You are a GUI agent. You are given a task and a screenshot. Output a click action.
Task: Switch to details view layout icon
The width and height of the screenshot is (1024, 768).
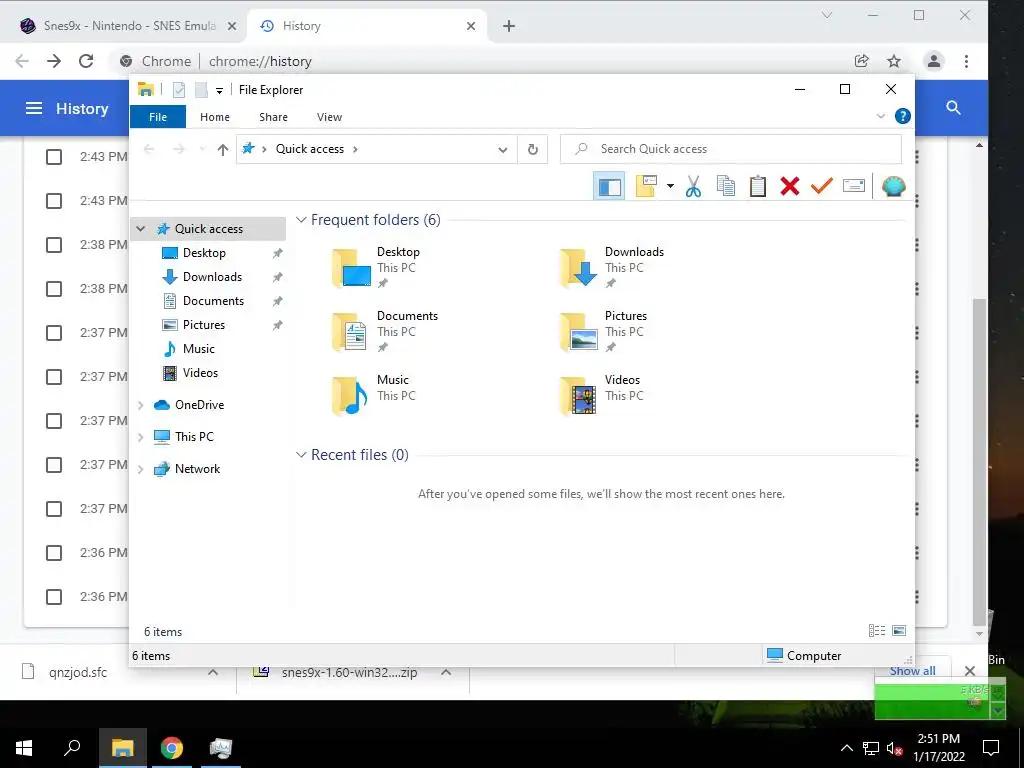click(877, 631)
